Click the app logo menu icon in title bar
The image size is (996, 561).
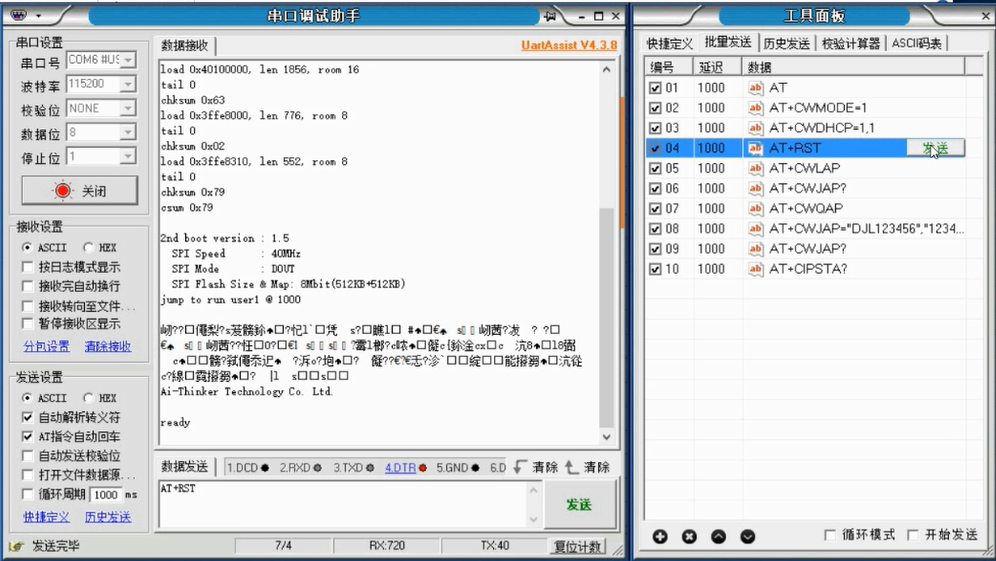pyautogui.click(x=18, y=15)
